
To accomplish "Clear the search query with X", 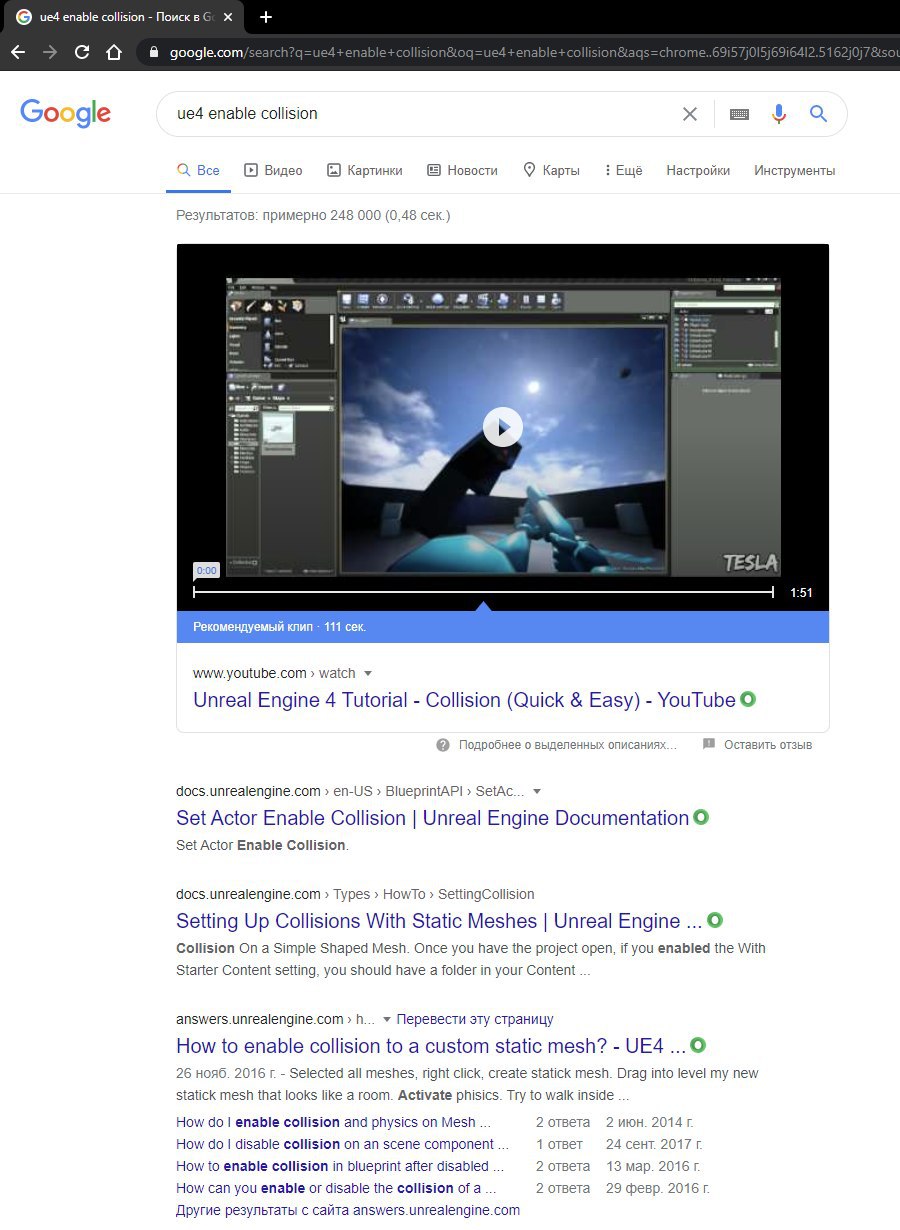I will 690,114.
